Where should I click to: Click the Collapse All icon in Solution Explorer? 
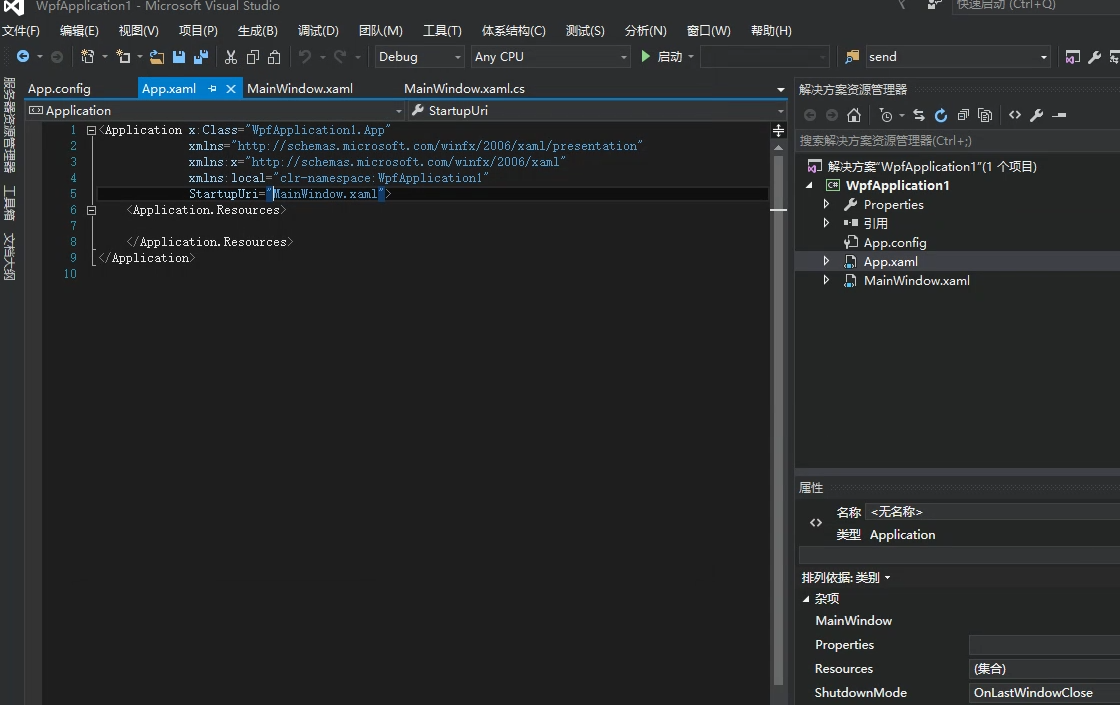click(963, 115)
